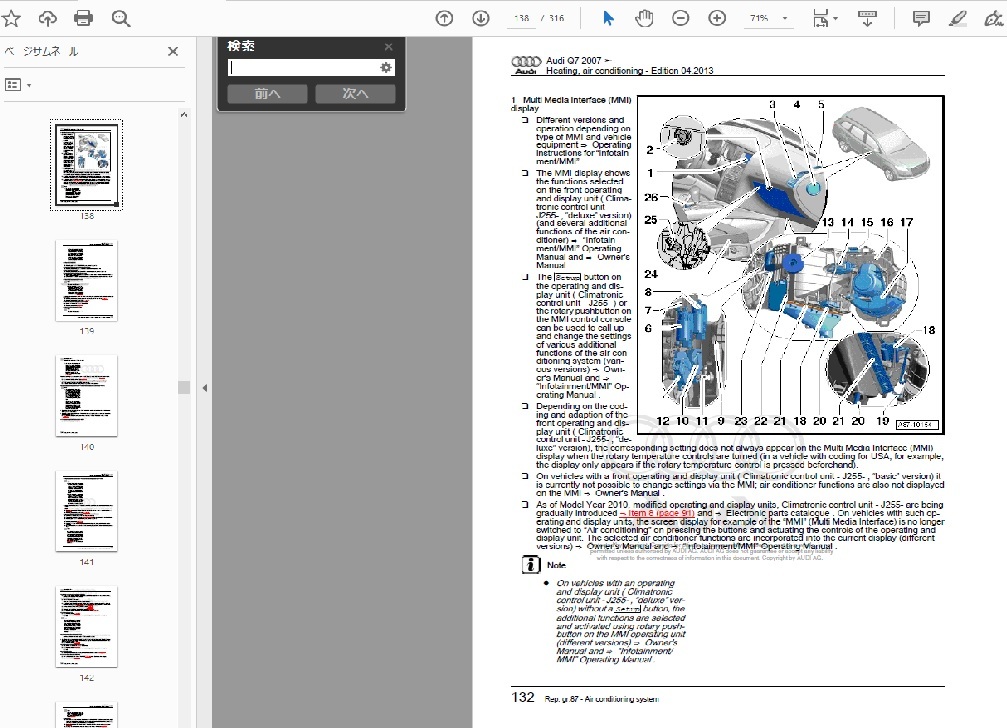The height and width of the screenshot is (728, 1007).
Task: Activate the hand pan tool
Action: pos(644,18)
